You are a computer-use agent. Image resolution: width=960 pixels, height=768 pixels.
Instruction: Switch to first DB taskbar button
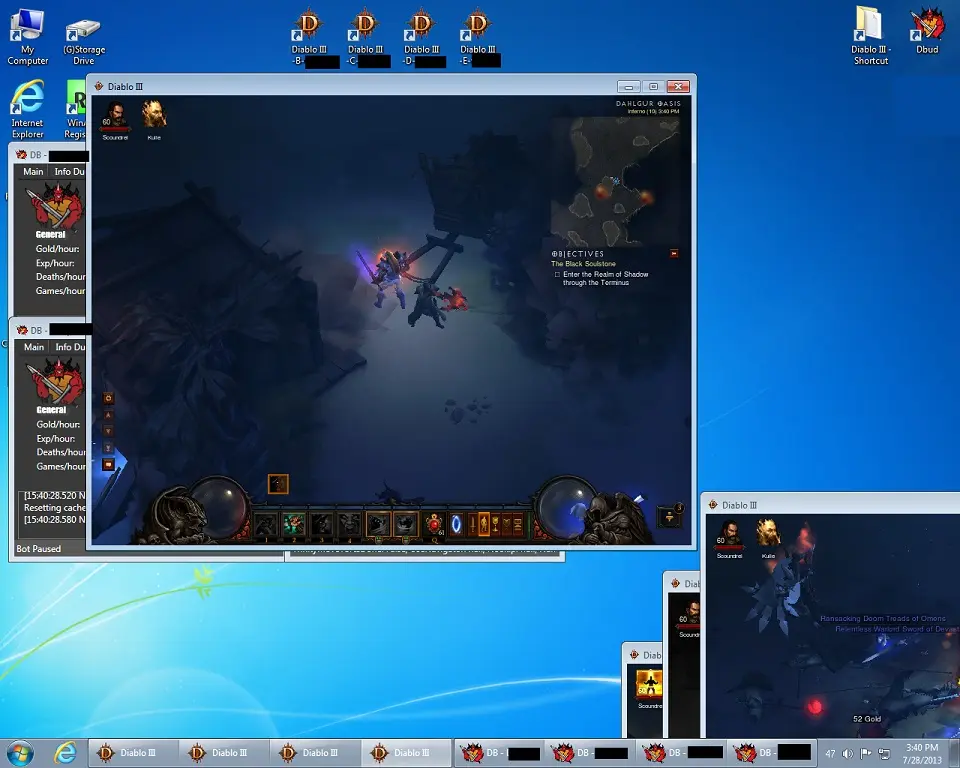499,753
